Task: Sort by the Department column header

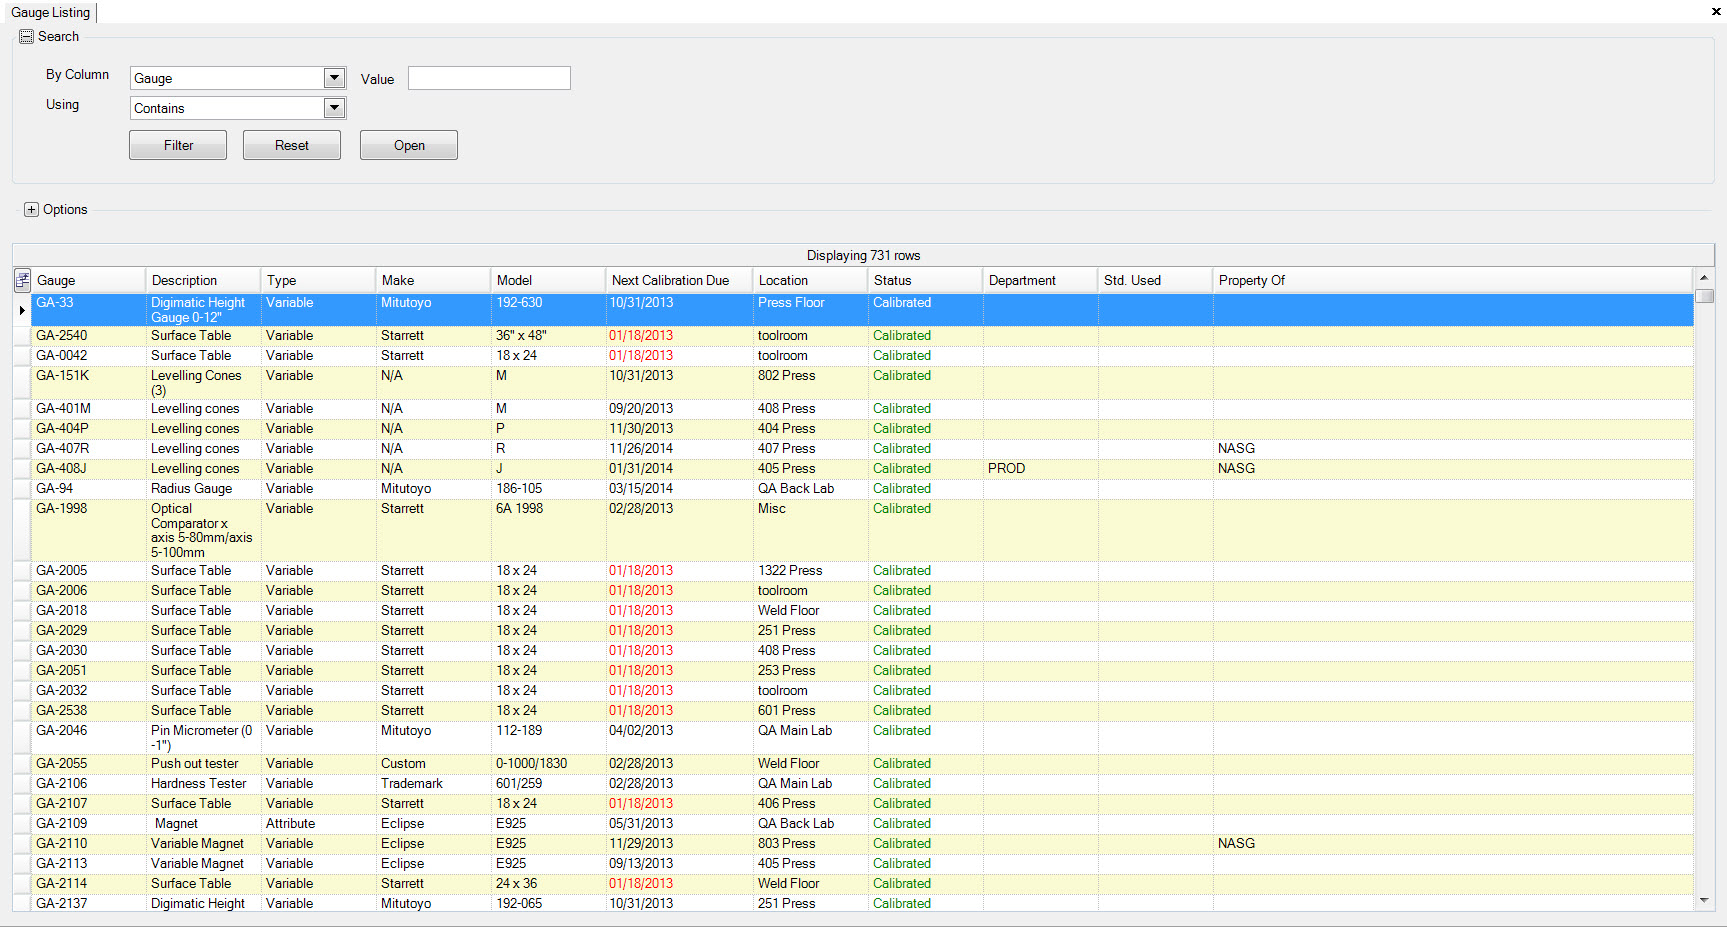Action: point(1041,280)
